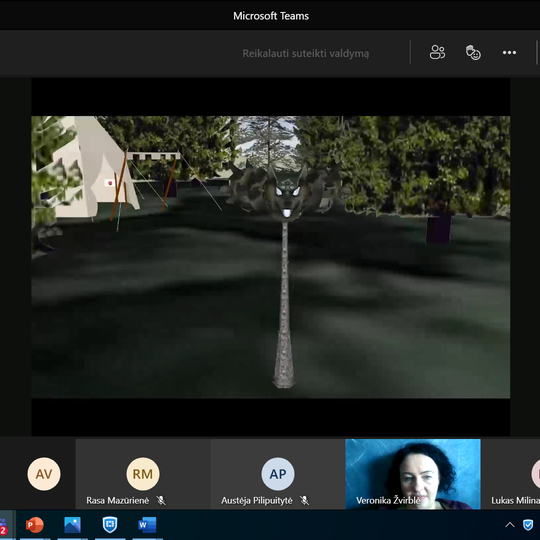Image resolution: width=540 pixels, height=540 pixels.
Task: Switch to Teams in the taskbar
Action: 3,525
